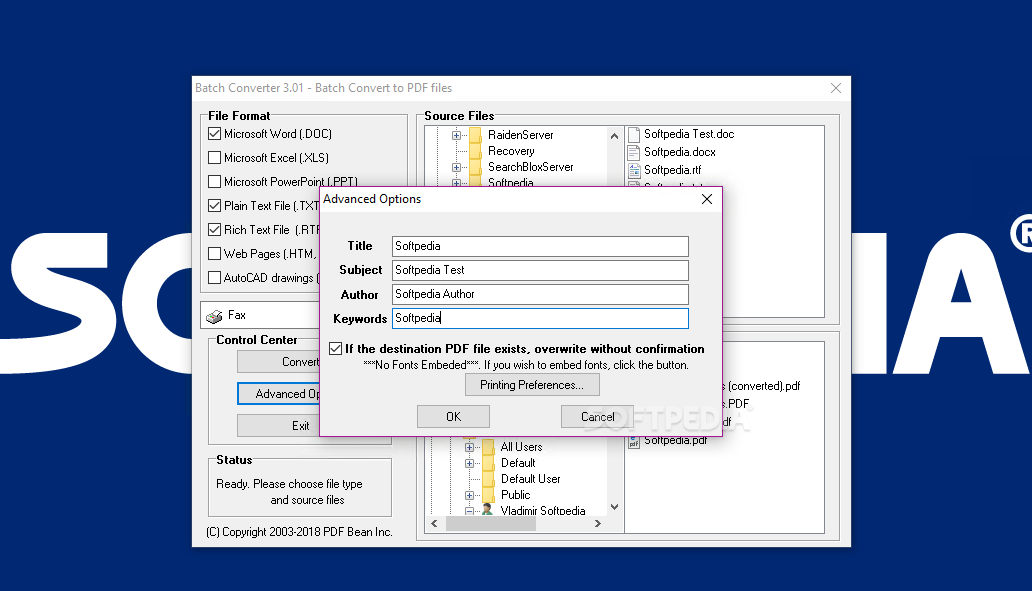
Task: Click the Vladimir Softpedia user icon
Action: point(487,510)
